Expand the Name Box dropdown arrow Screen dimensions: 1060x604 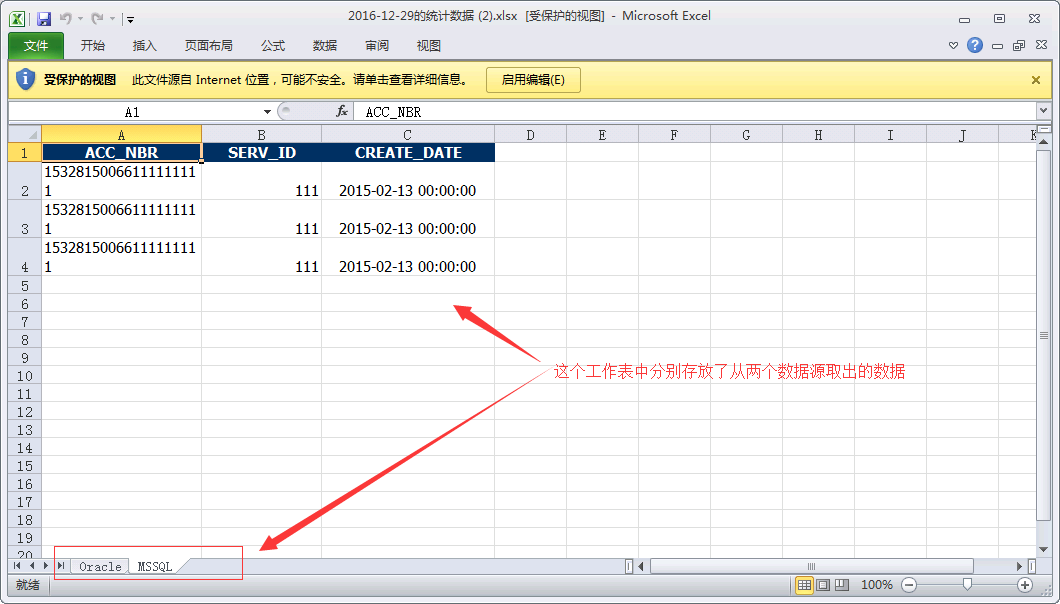[267, 112]
